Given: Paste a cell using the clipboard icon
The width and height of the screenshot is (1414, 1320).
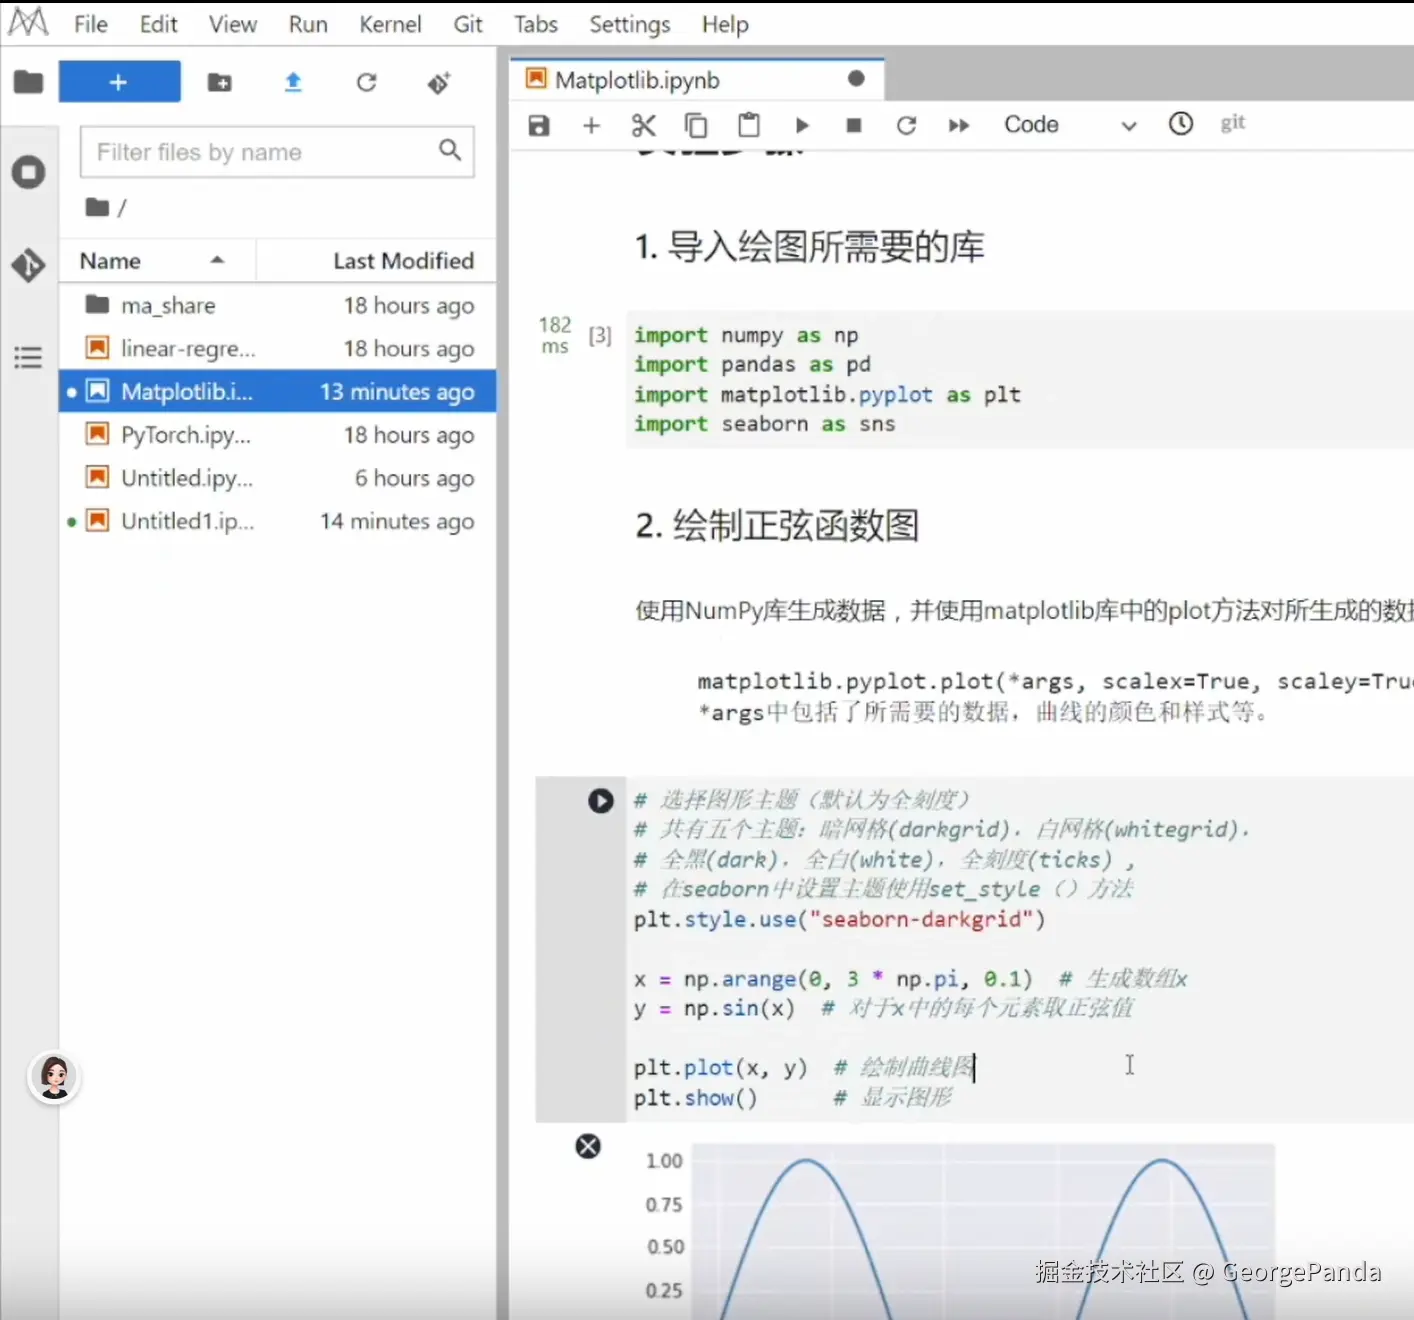Looking at the screenshot, I should [x=749, y=125].
